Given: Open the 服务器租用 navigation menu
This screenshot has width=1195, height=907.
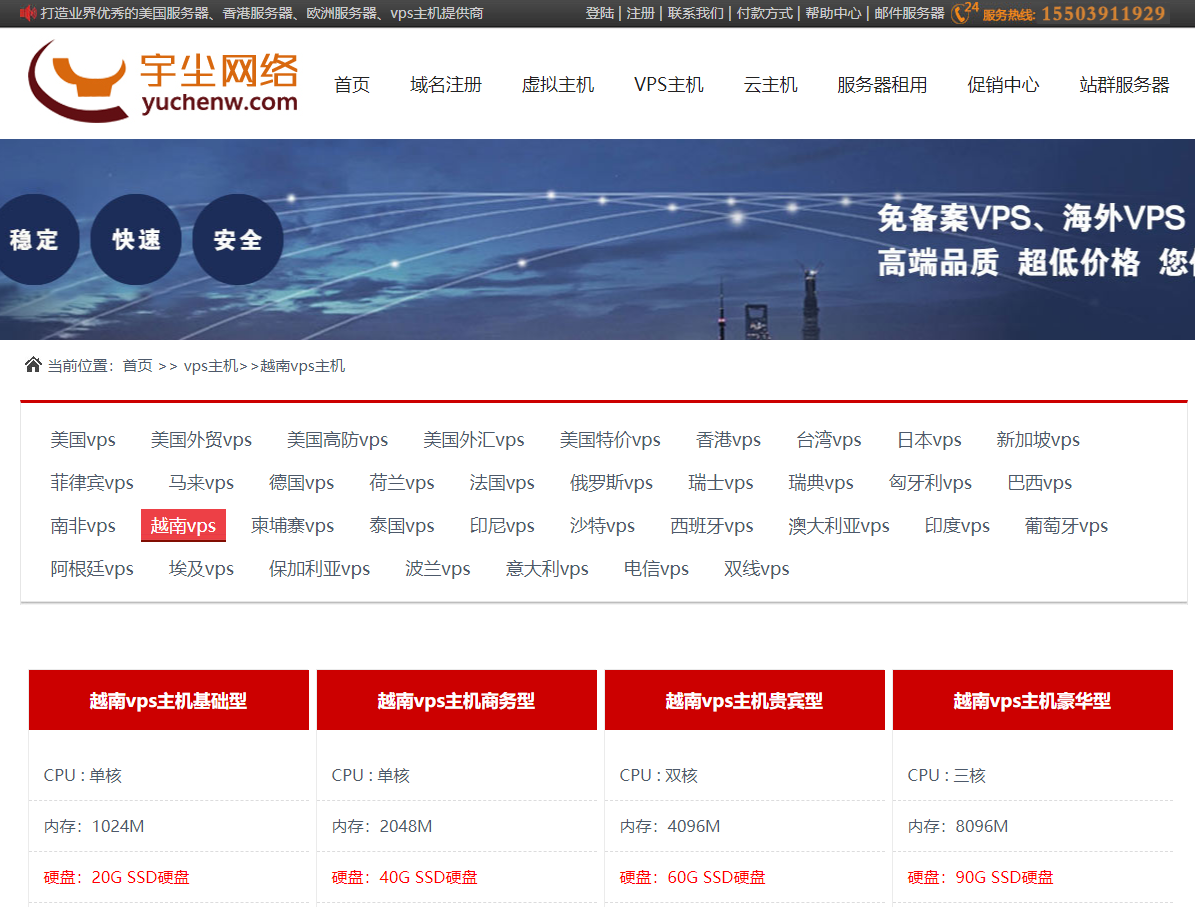Looking at the screenshot, I should click(x=882, y=85).
